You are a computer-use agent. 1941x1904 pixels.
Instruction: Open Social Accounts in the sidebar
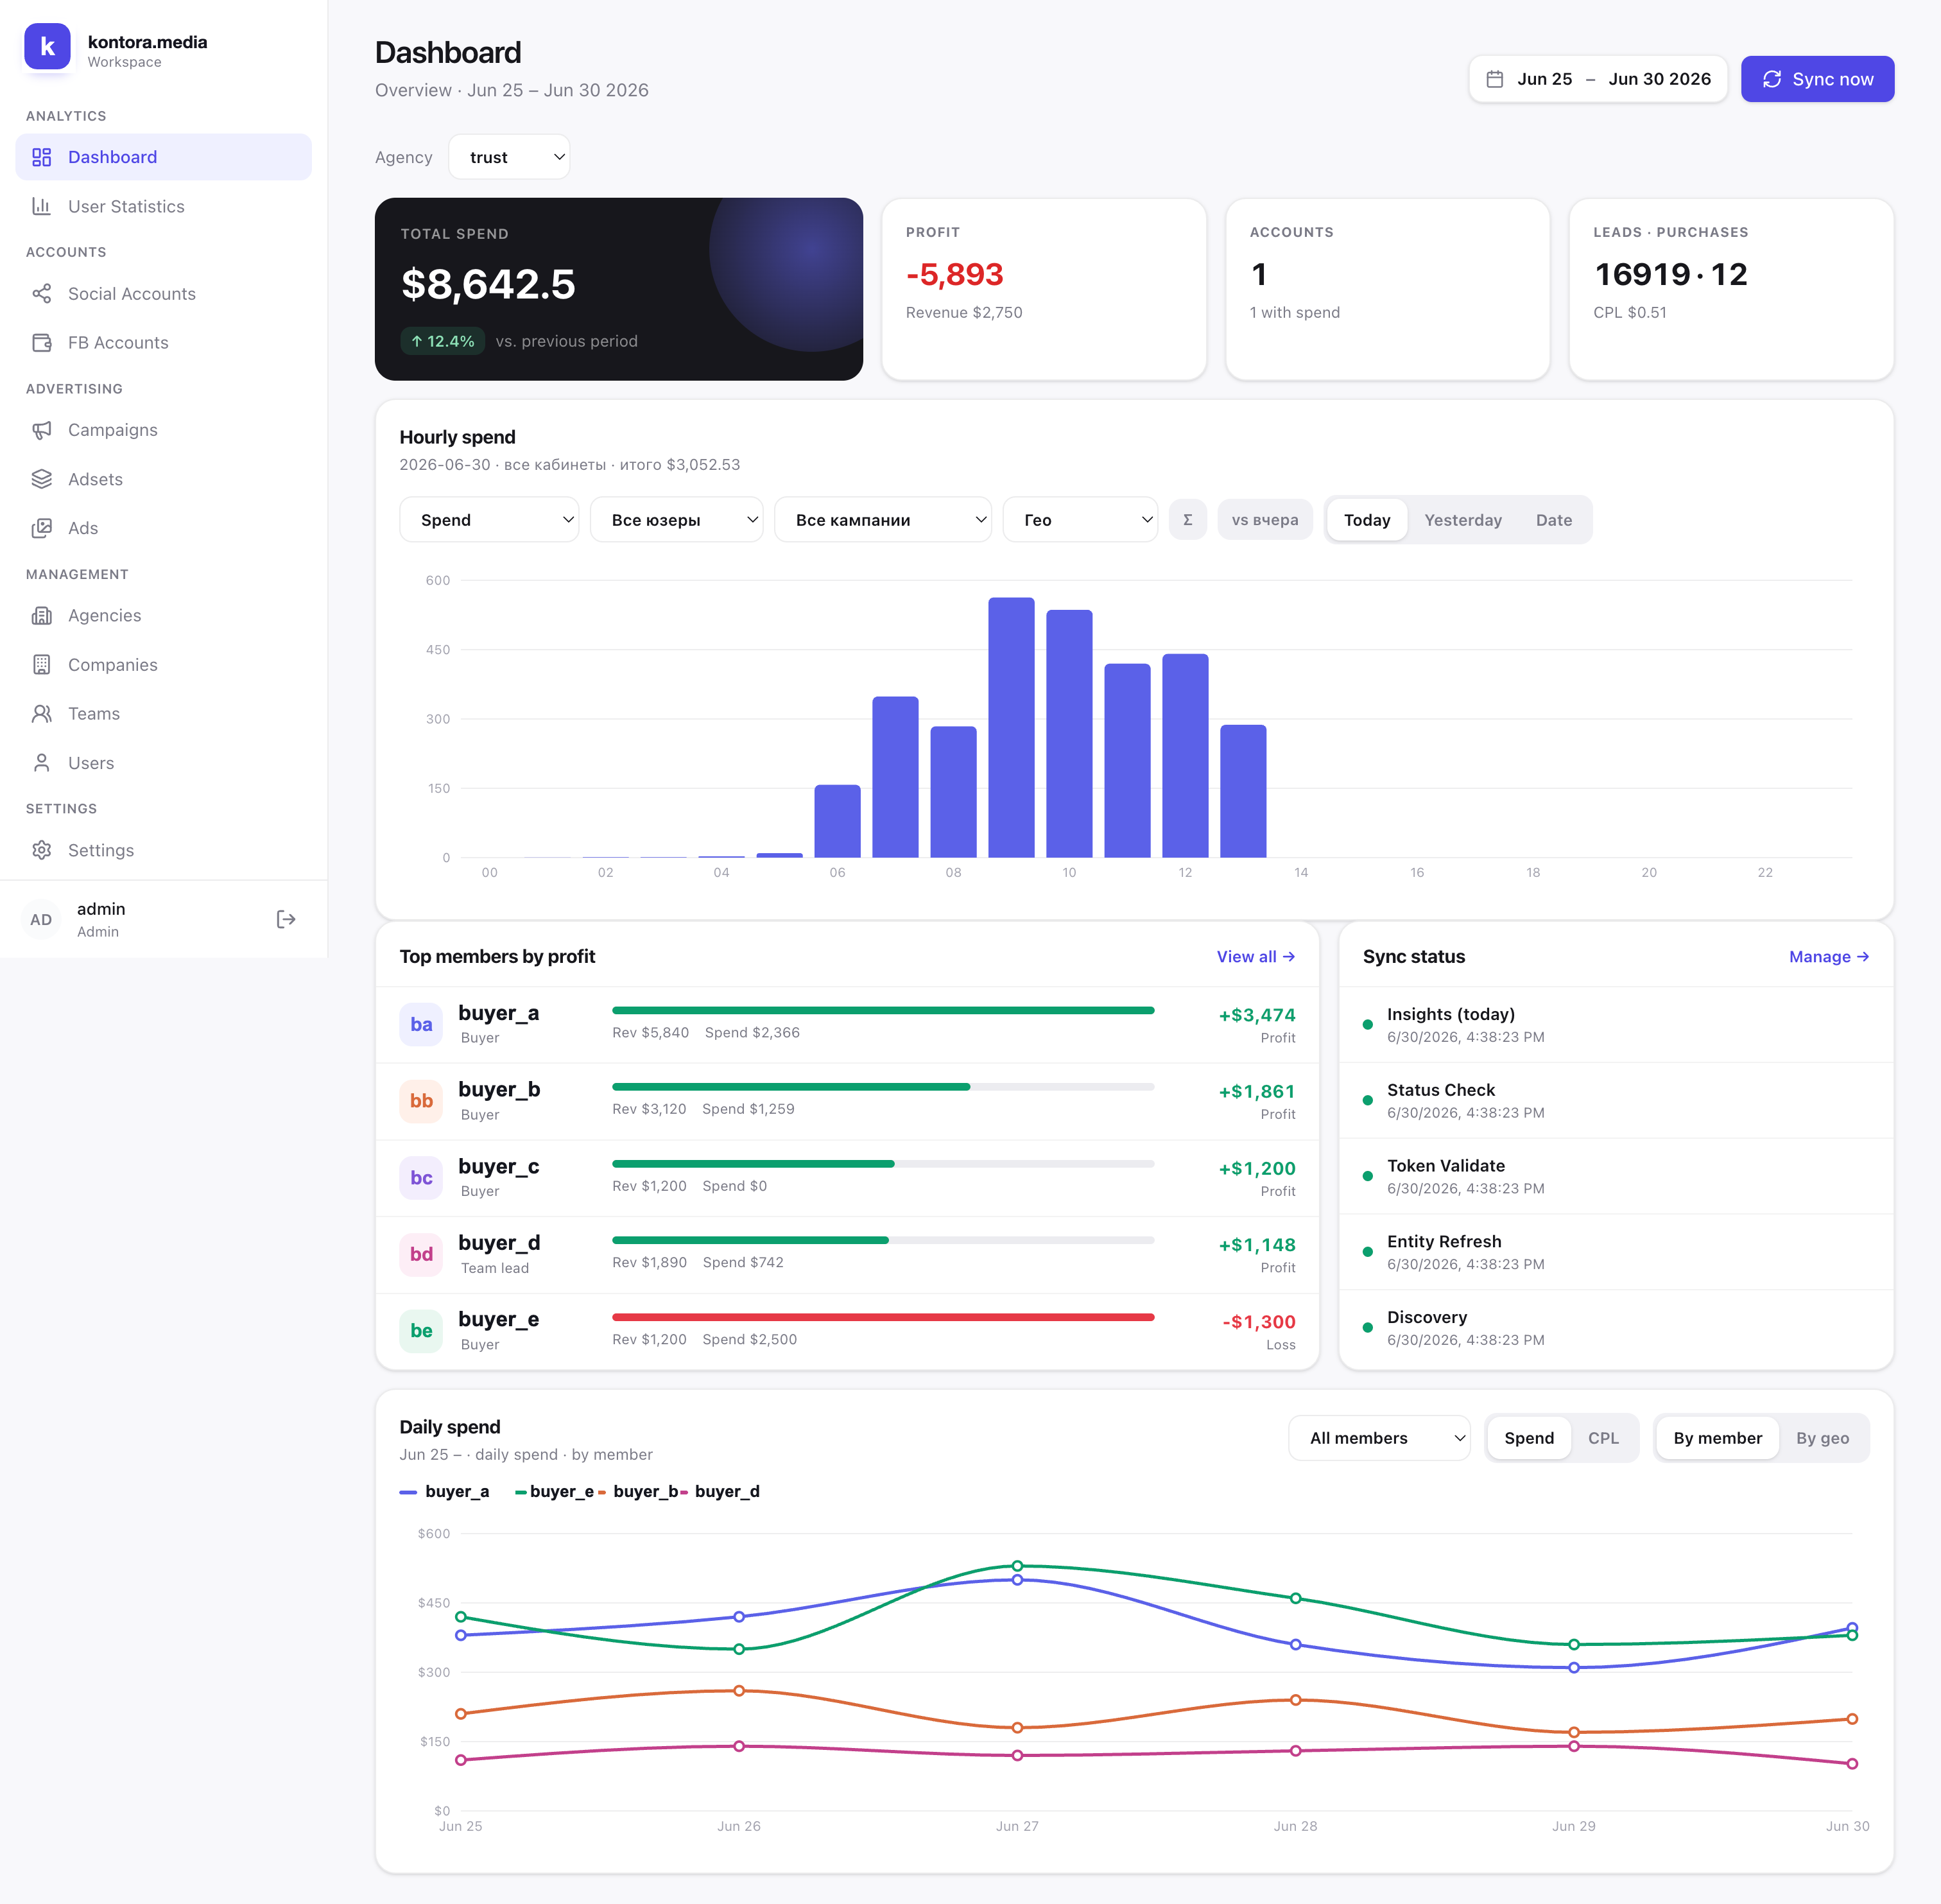click(x=164, y=293)
